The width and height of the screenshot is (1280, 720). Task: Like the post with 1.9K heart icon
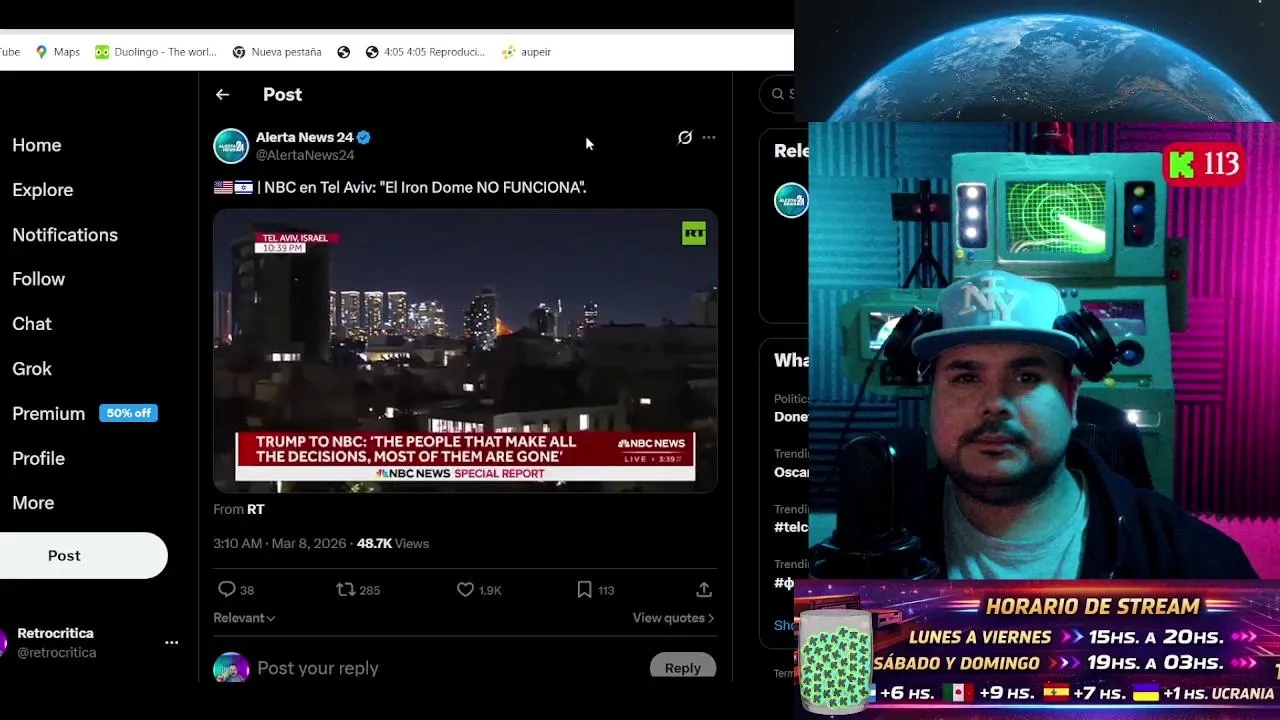[465, 590]
